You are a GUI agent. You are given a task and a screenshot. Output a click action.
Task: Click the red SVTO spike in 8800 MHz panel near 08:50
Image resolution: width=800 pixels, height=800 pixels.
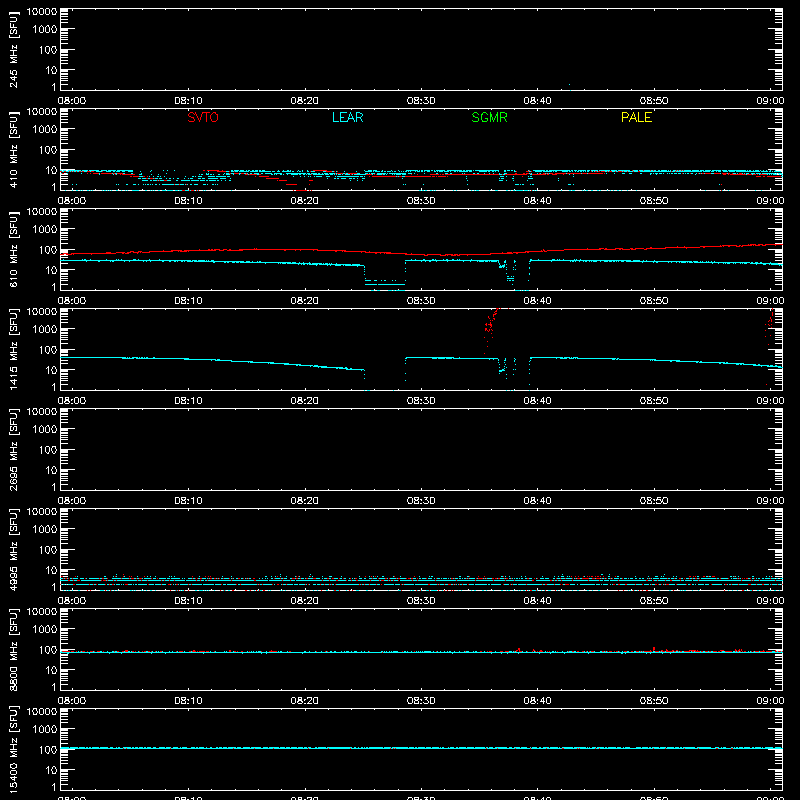[654, 649]
